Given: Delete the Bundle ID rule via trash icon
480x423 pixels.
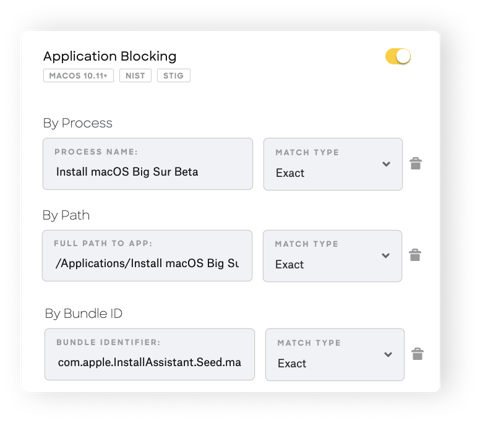Looking at the screenshot, I should pyautogui.click(x=417, y=354).
